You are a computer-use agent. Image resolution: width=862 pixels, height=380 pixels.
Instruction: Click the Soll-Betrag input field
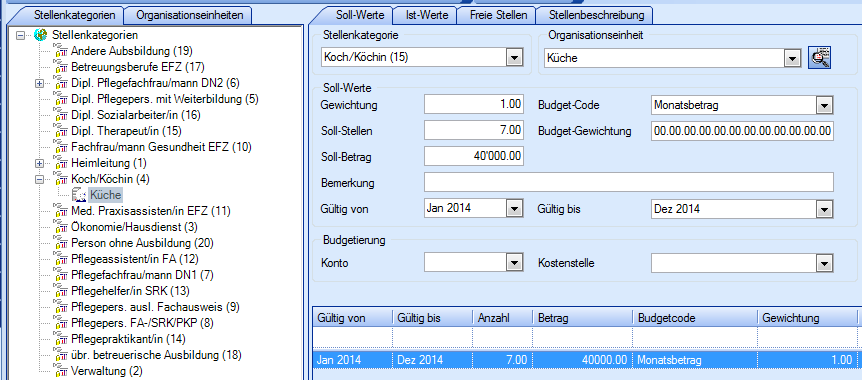(474, 157)
